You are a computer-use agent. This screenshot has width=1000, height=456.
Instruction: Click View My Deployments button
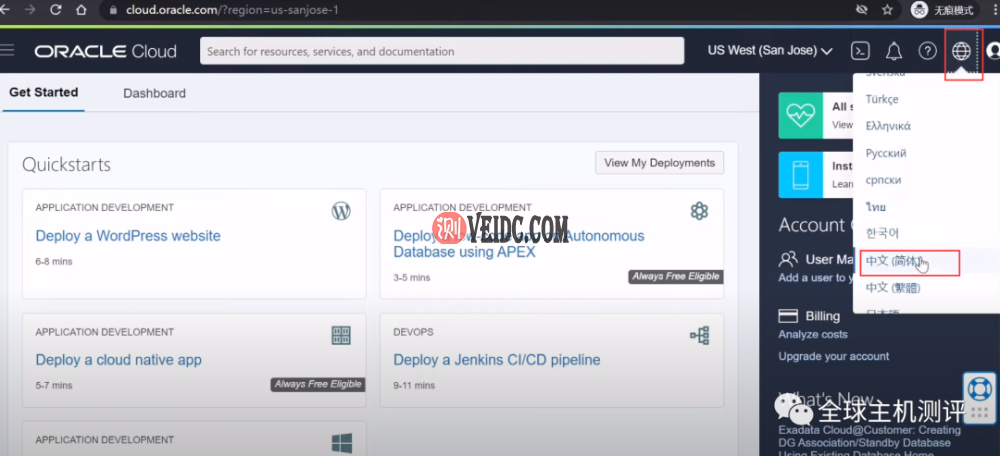pyautogui.click(x=659, y=163)
